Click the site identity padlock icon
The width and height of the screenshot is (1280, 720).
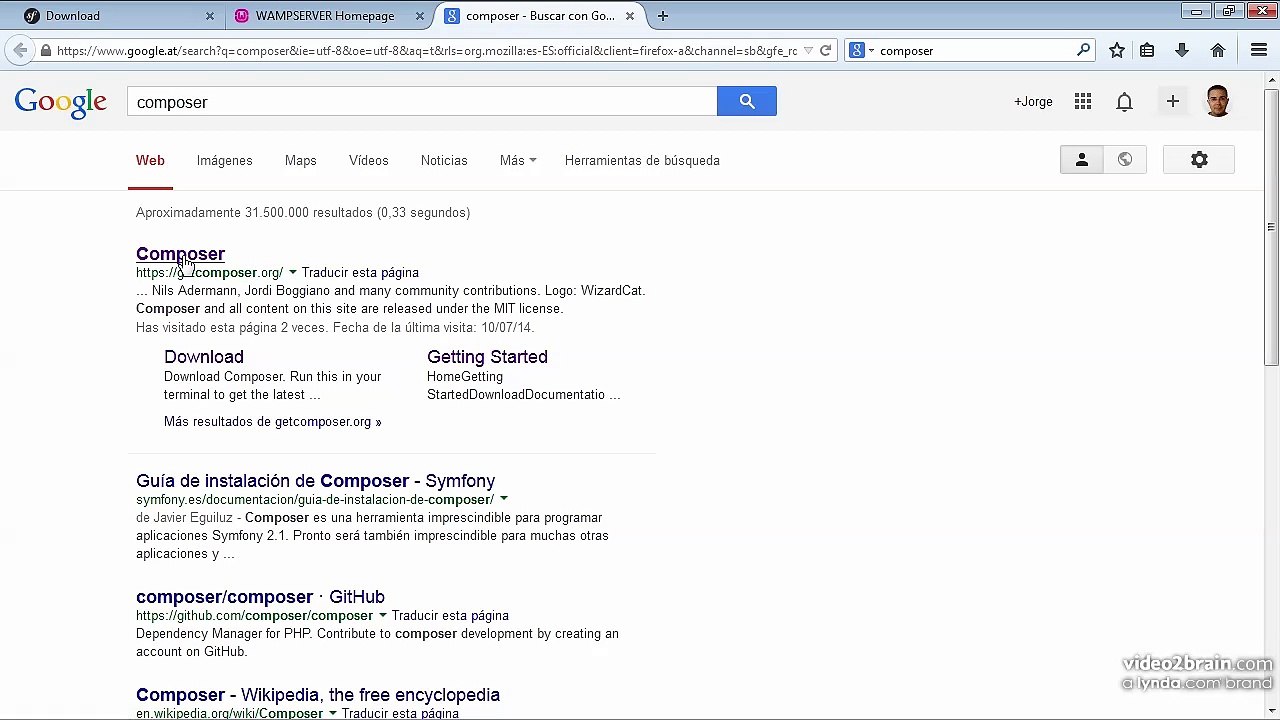[46, 50]
